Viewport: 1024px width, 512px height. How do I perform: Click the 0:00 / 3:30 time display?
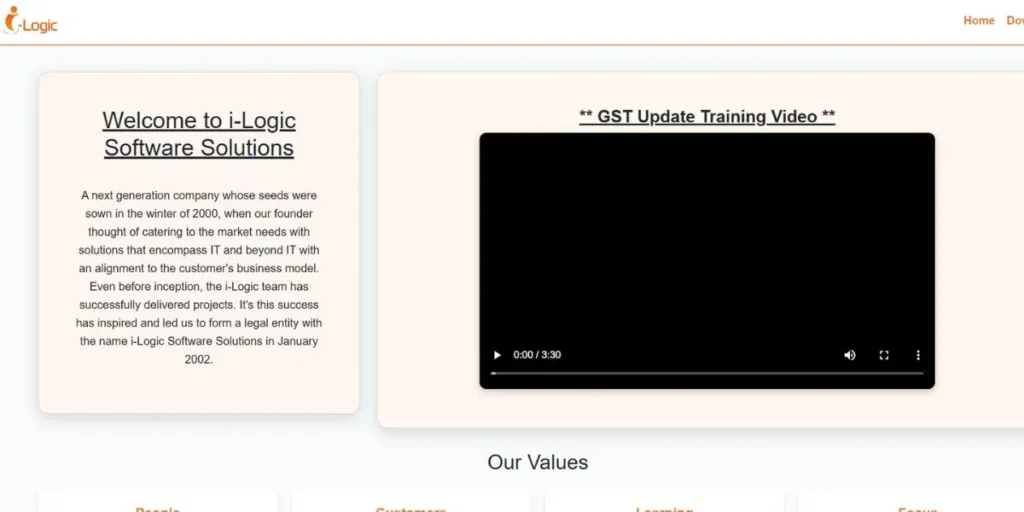(537, 355)
